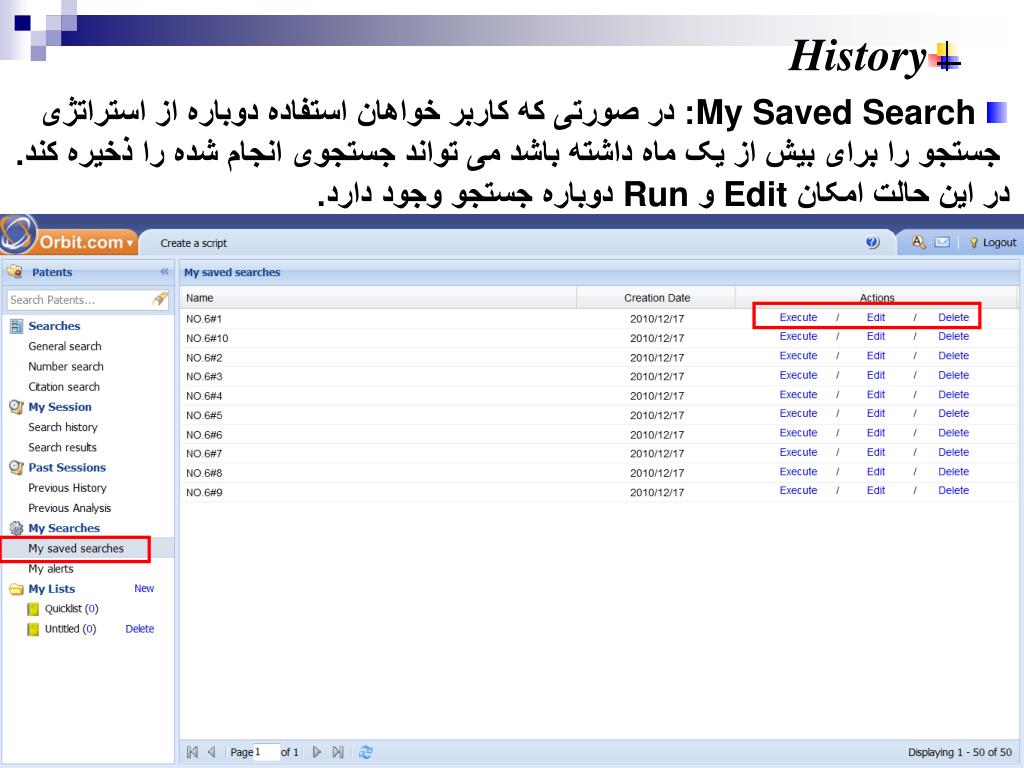Open Previous History
1024x768 pixels.
click(x=67, y=488)
